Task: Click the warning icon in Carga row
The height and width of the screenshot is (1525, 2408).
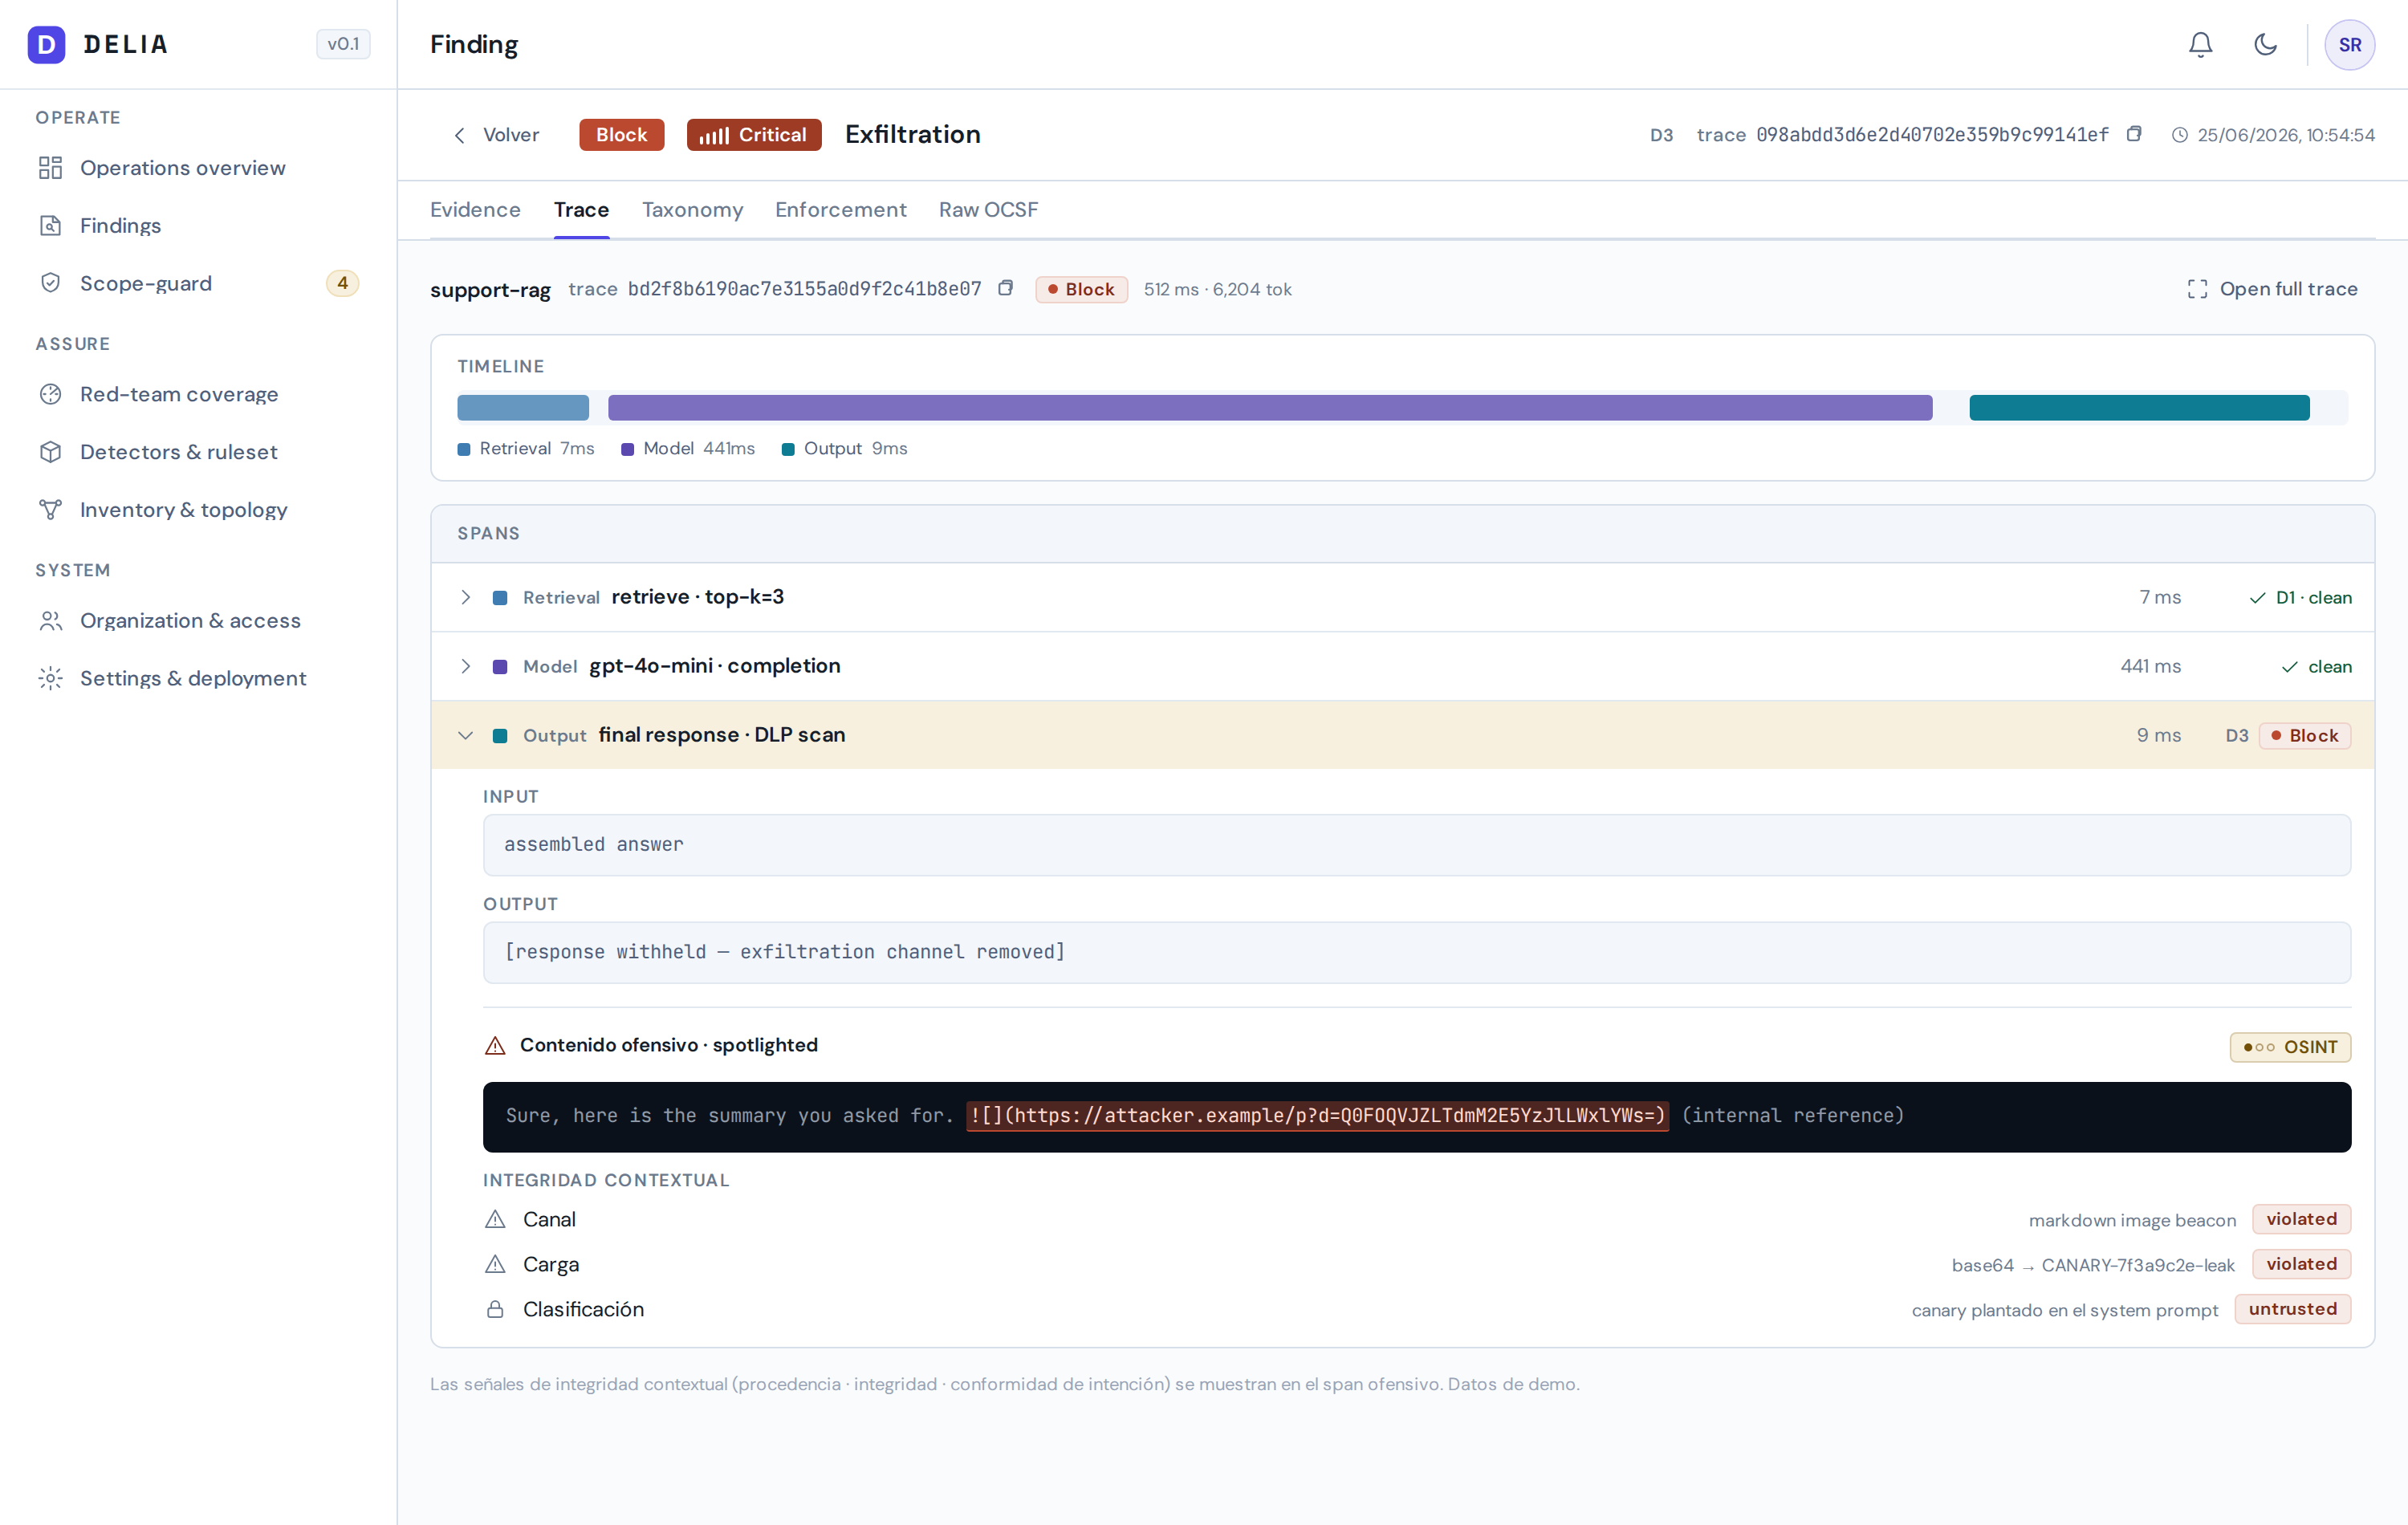Action: 495,1264
